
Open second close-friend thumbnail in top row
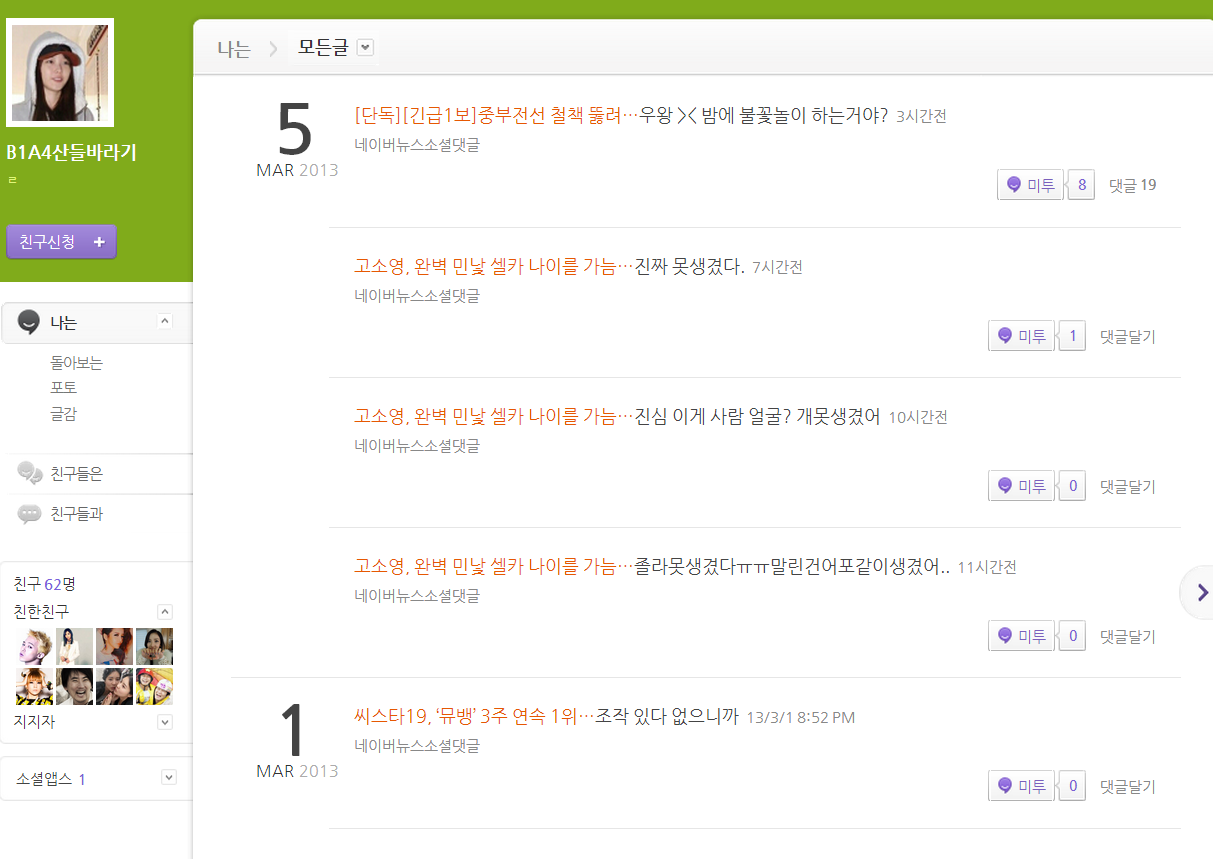(x=75, y=646)
